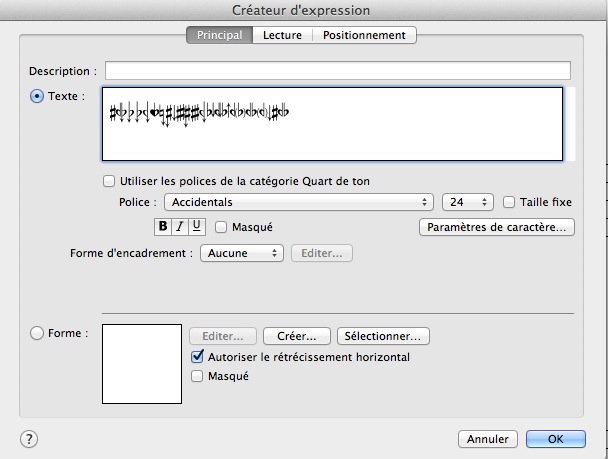Select the Texte radio button

pyautogui.click(x=38, y=96)
